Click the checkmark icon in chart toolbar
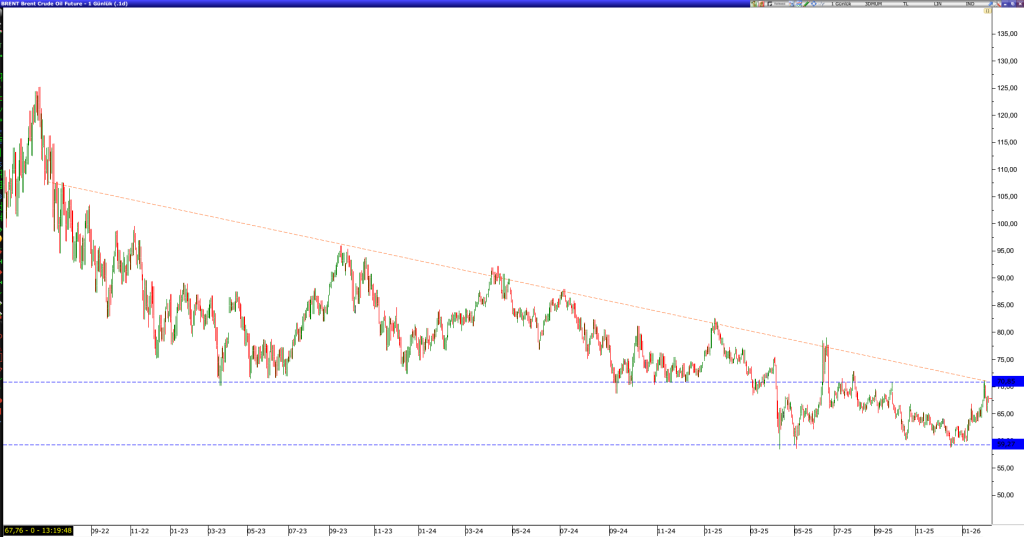Viewport: 1024px width, 537px height. (x=822, y=4)
